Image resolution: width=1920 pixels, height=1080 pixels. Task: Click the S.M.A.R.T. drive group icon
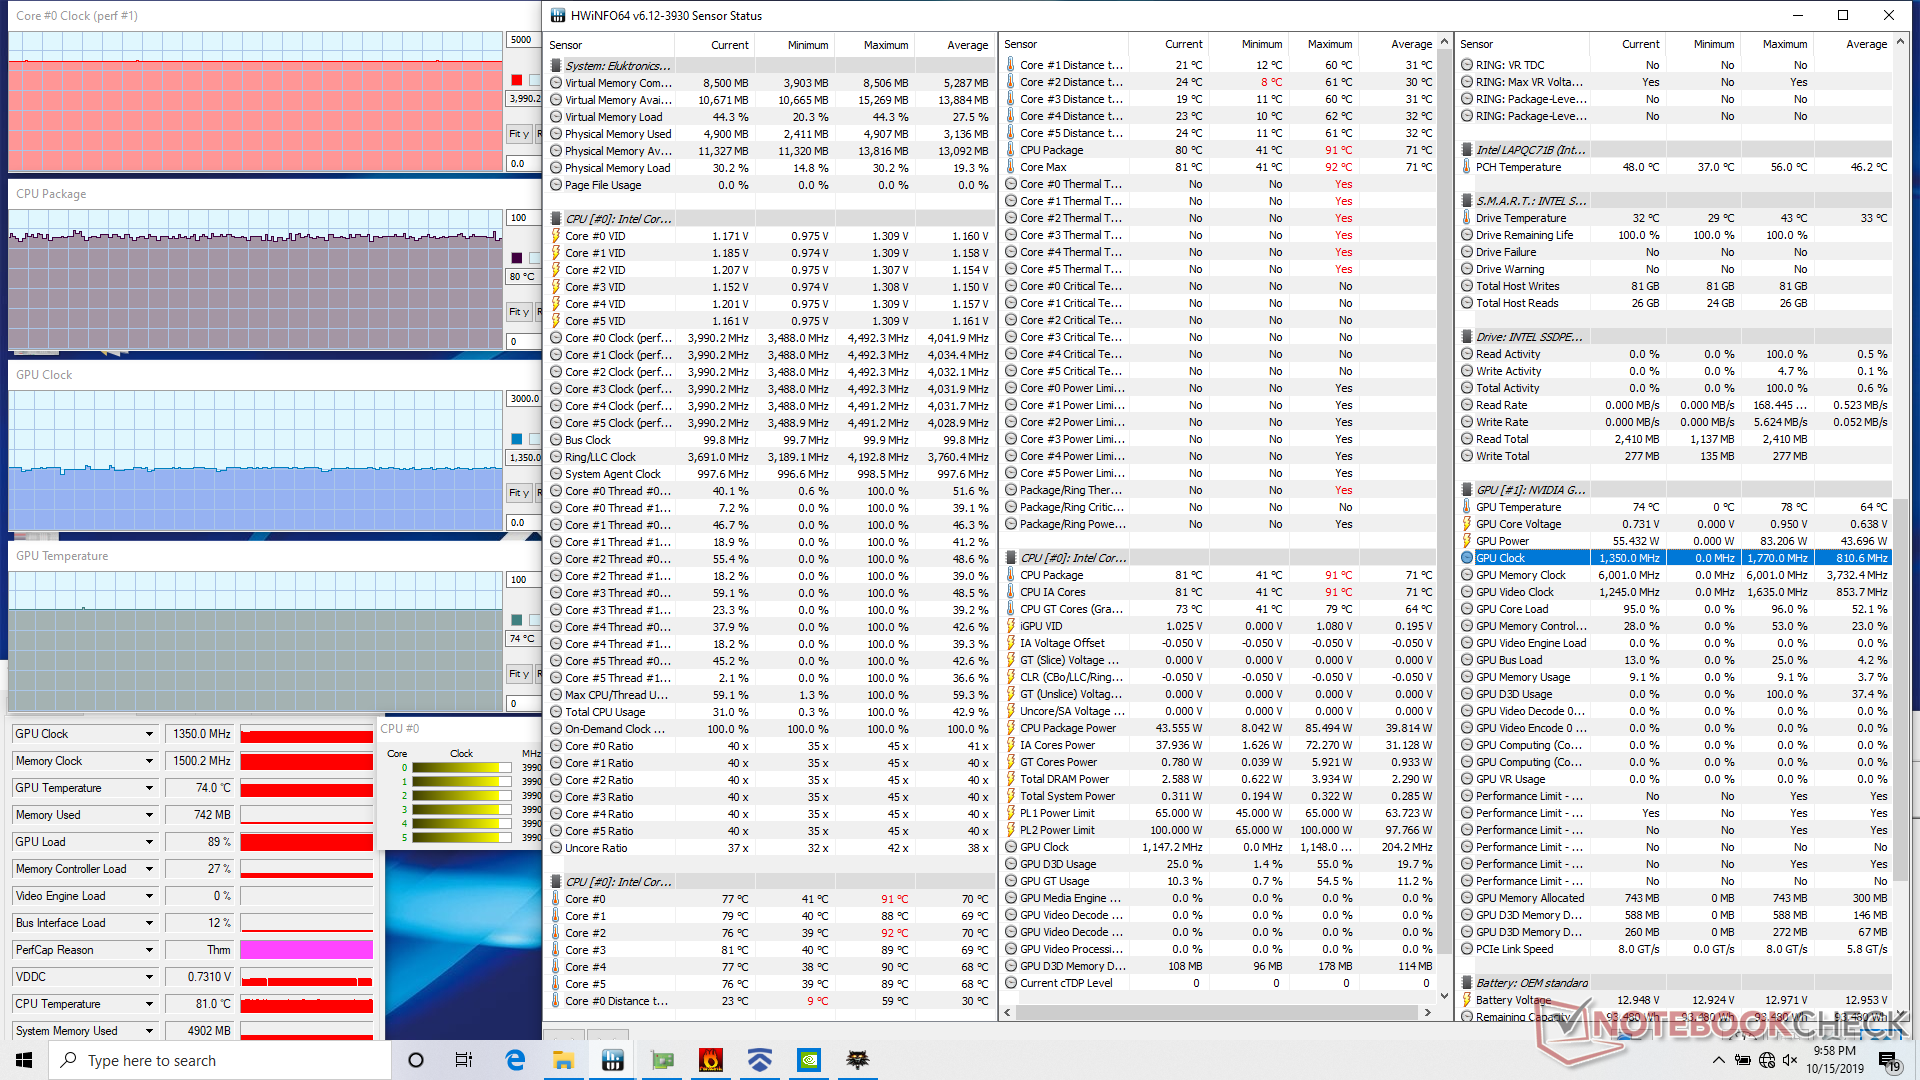(1467, 201)
